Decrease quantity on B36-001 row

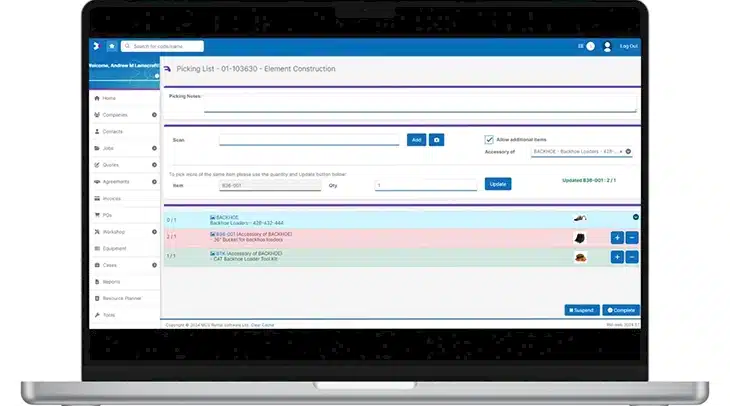coord(632,238)
